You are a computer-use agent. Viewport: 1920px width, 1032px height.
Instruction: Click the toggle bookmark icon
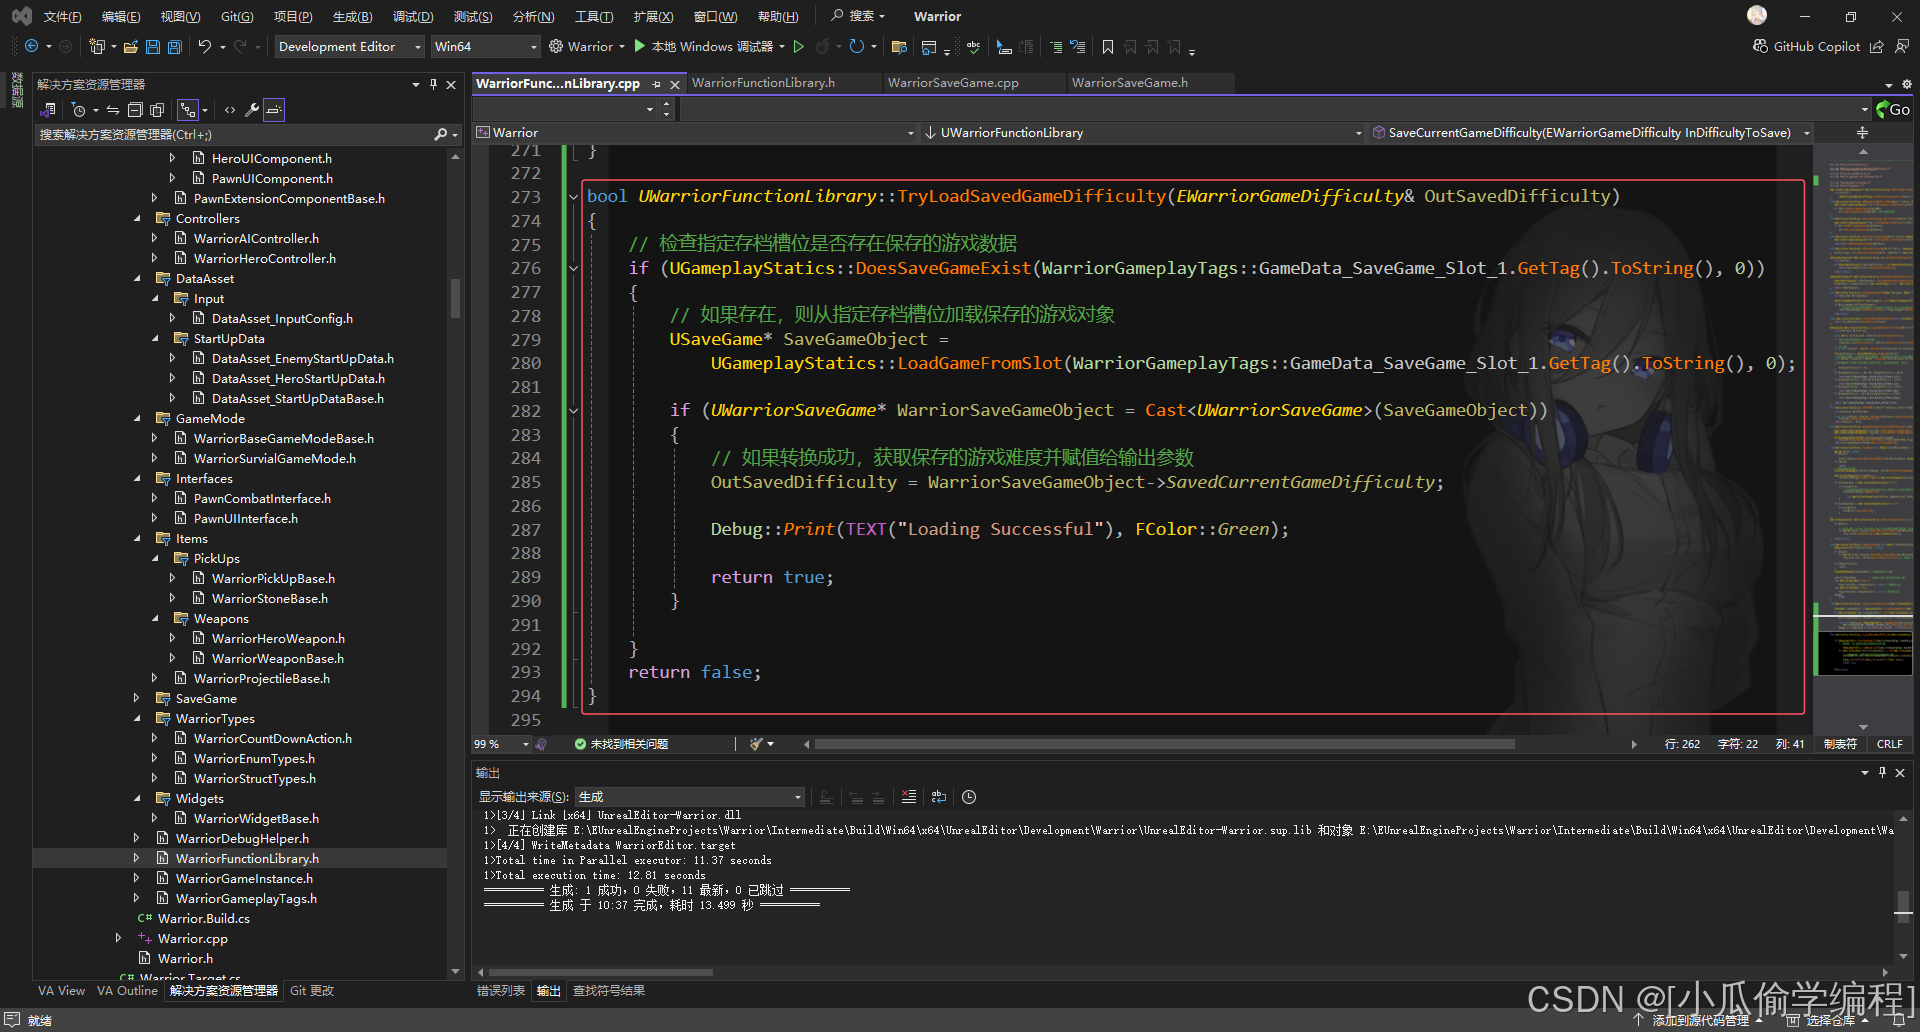[x=1107, y=47]
